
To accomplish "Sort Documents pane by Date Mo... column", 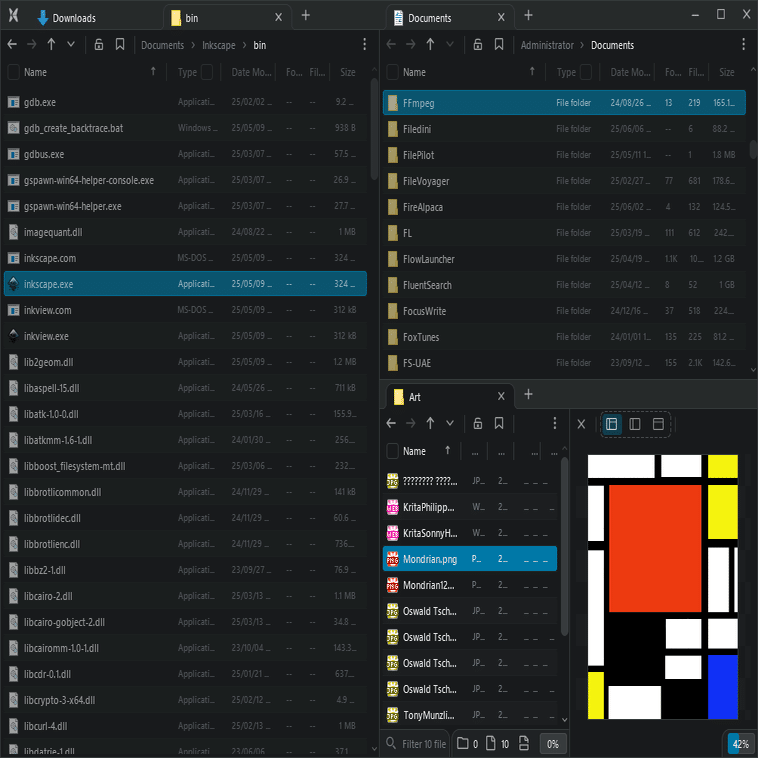I will click(630, 72).
